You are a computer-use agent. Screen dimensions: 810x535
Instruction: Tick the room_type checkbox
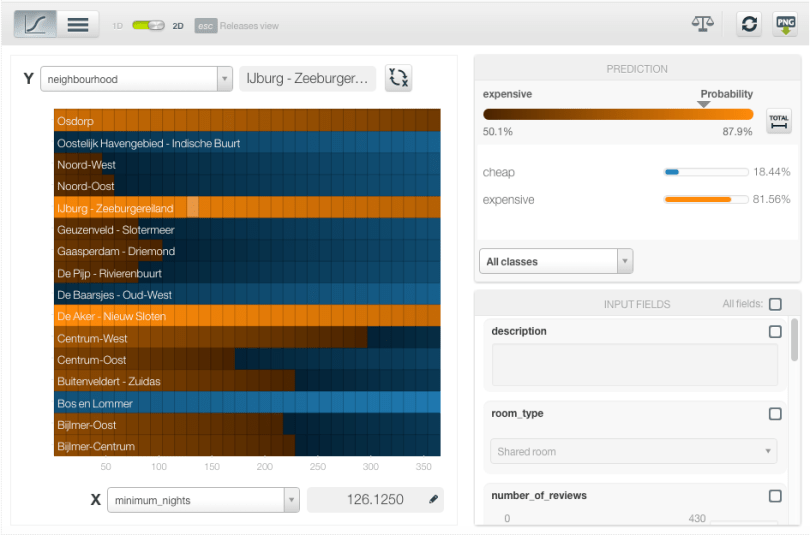pyautogui.click(x=775, y=414)
